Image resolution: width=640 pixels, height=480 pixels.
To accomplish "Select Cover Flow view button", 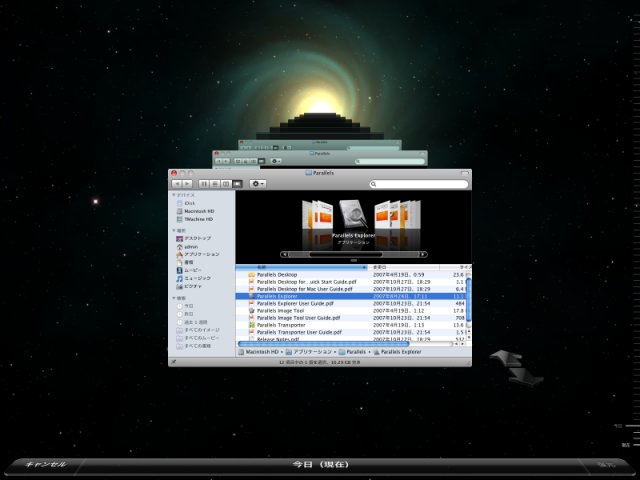I will pyautogui.click(x=237, y=184).
